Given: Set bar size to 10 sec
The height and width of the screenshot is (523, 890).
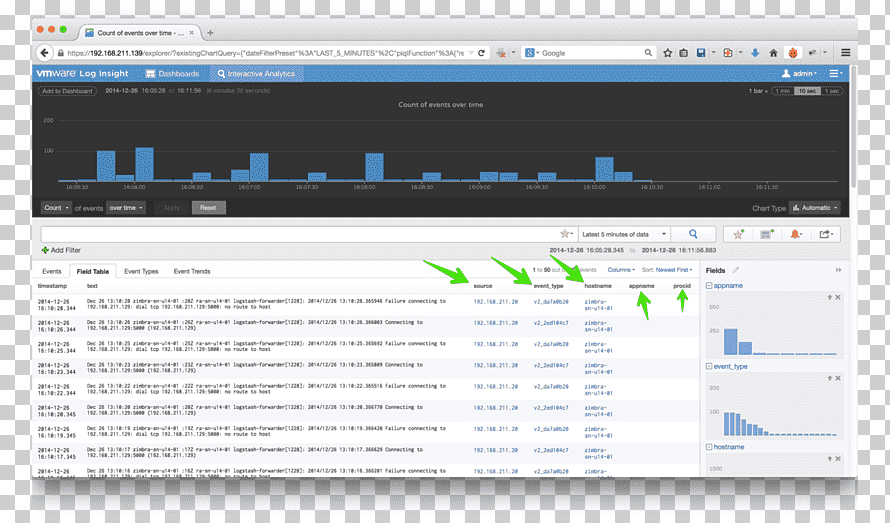Looking at the screenshot, I should [807, 91].
